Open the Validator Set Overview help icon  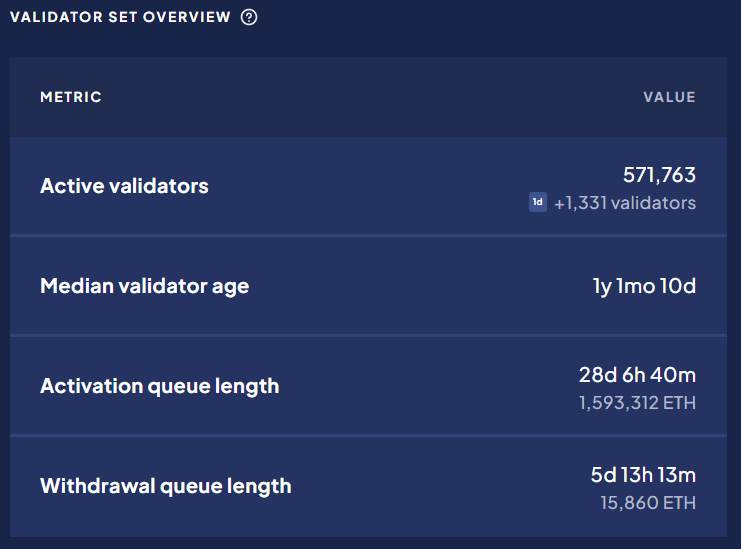[249, 17]
